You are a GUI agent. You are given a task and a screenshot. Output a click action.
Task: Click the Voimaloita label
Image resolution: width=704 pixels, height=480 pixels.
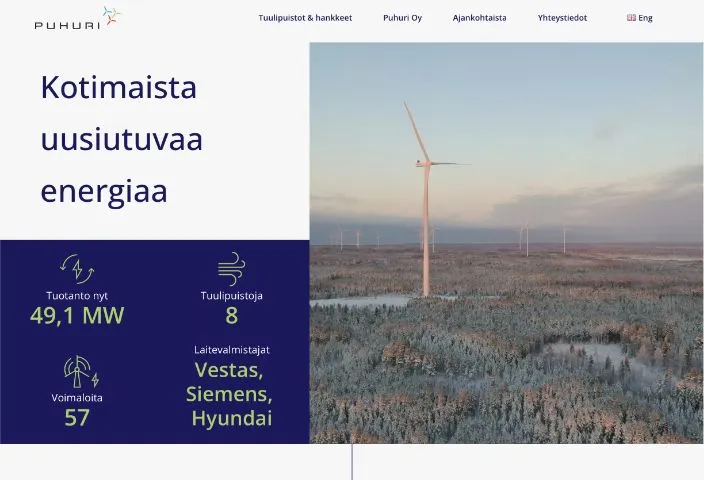[x=77, y=398]
